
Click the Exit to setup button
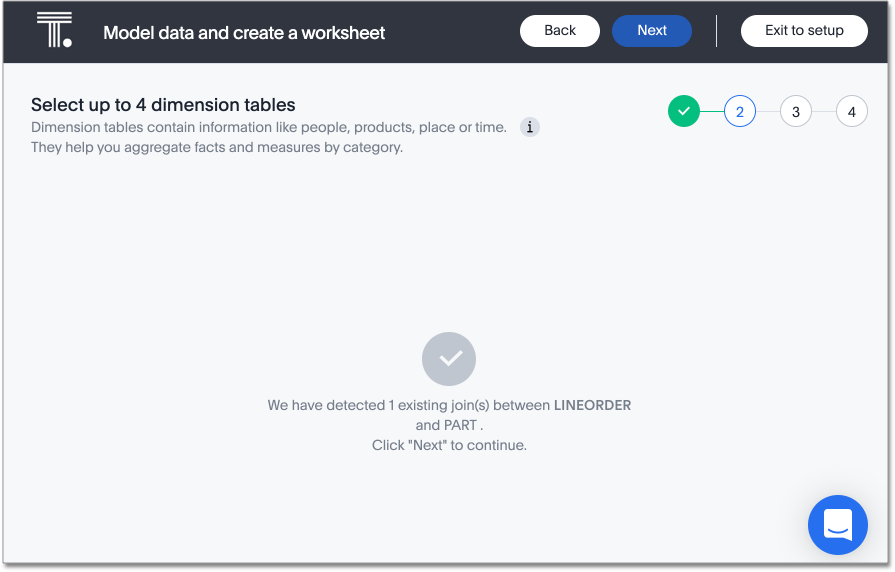pyautogui.click(x=804, y=31)
